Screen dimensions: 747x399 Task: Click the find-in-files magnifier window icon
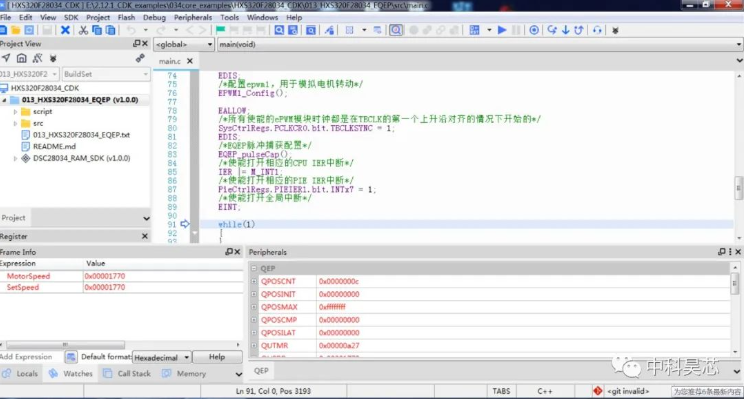coord(311,30)
